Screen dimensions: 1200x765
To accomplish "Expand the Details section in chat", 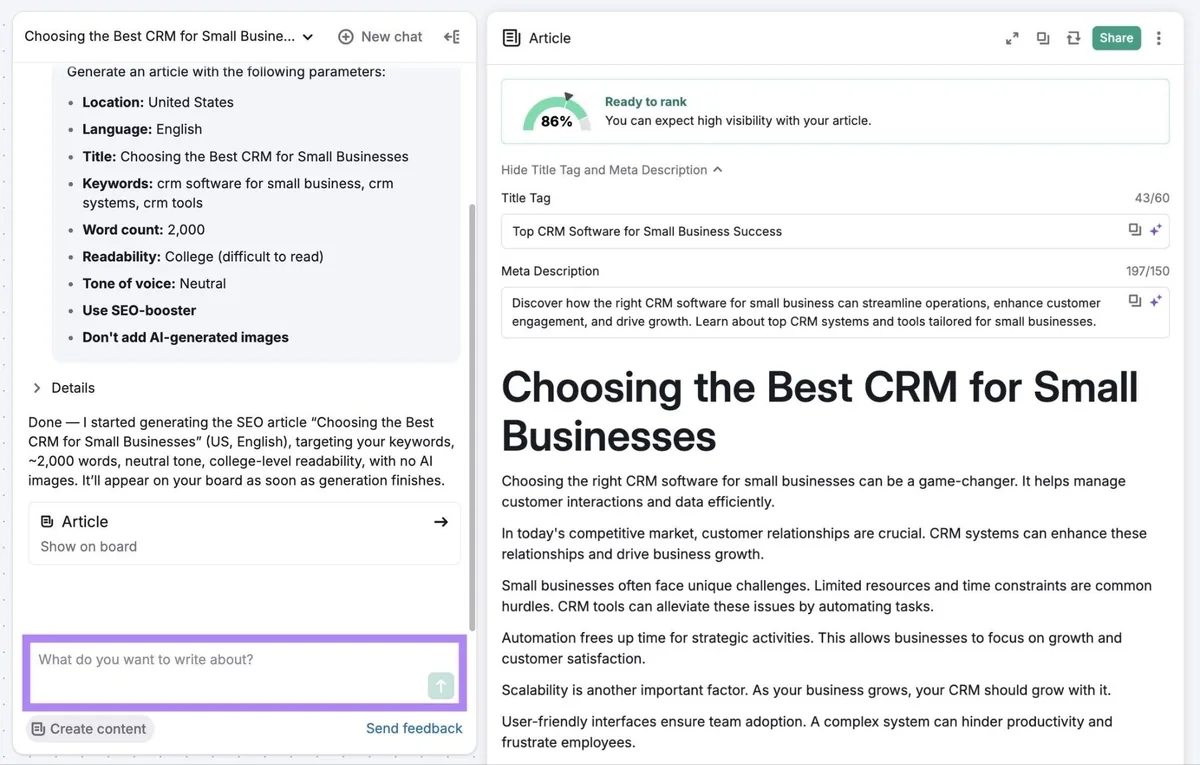I will point(63,388).
